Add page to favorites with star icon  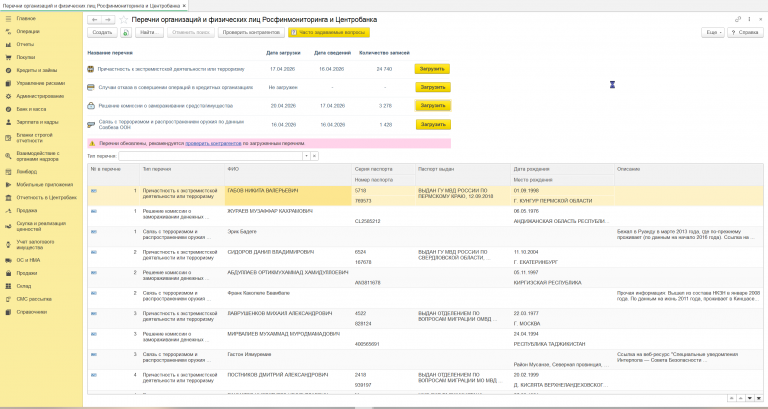124,20
